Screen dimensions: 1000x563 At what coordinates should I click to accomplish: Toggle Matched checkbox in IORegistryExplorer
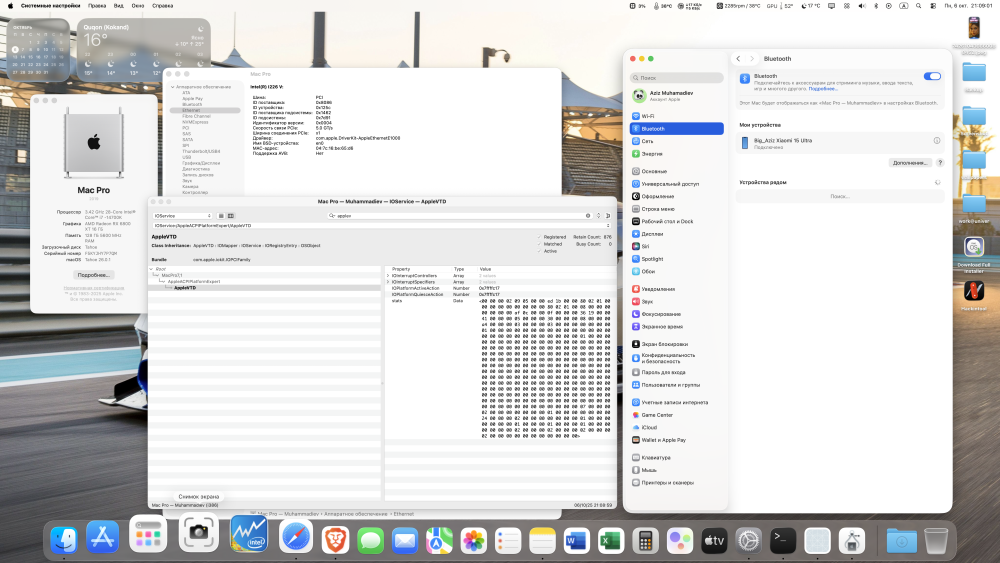point(539,244)
